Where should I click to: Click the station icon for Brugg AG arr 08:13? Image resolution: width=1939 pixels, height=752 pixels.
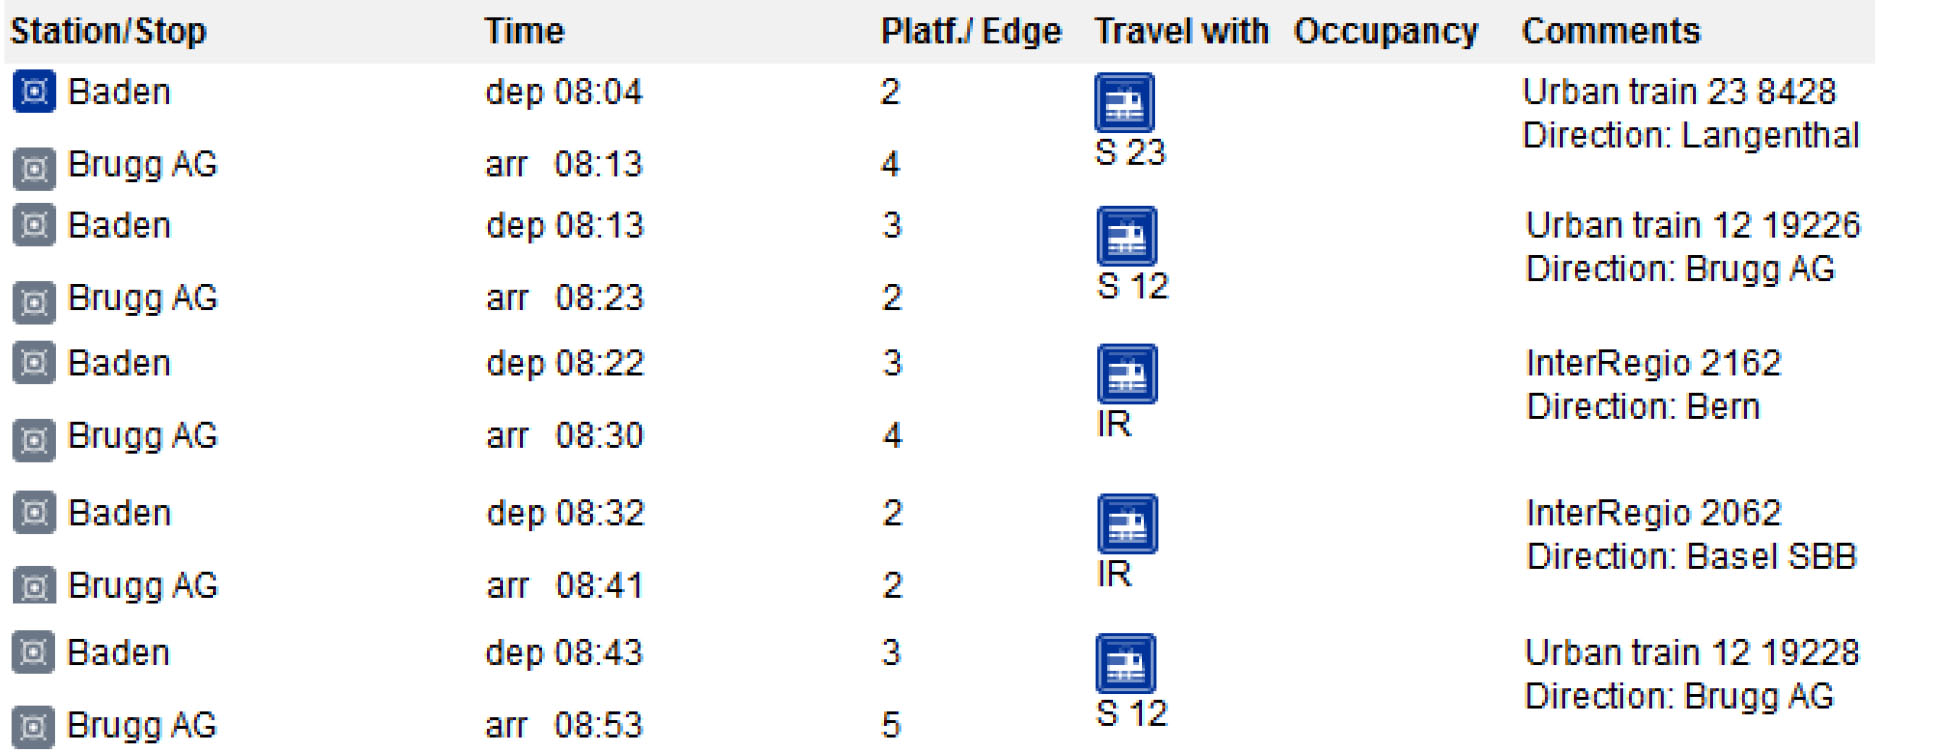(x=34, y=168)
